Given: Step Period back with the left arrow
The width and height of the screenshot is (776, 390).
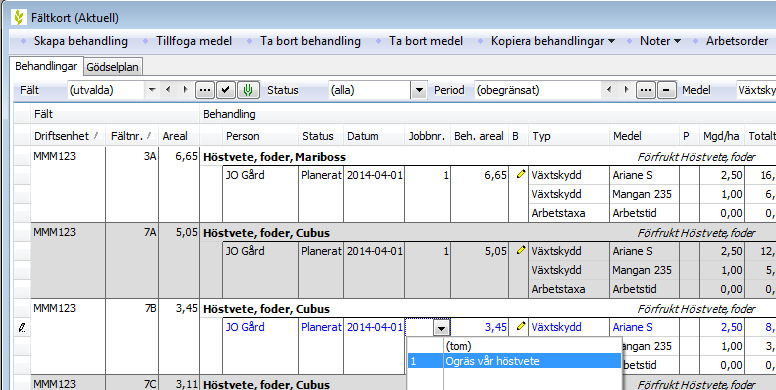Looking at the screenshot, I should pos(609,90).
